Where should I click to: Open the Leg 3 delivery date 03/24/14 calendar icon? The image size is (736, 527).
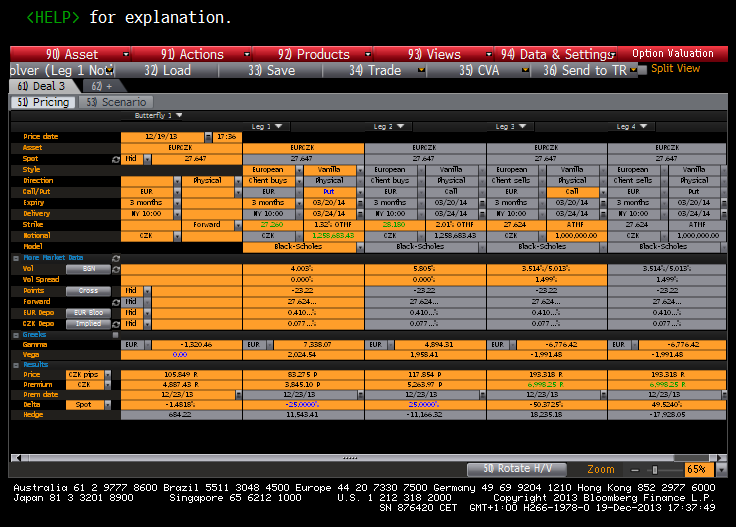604,214
